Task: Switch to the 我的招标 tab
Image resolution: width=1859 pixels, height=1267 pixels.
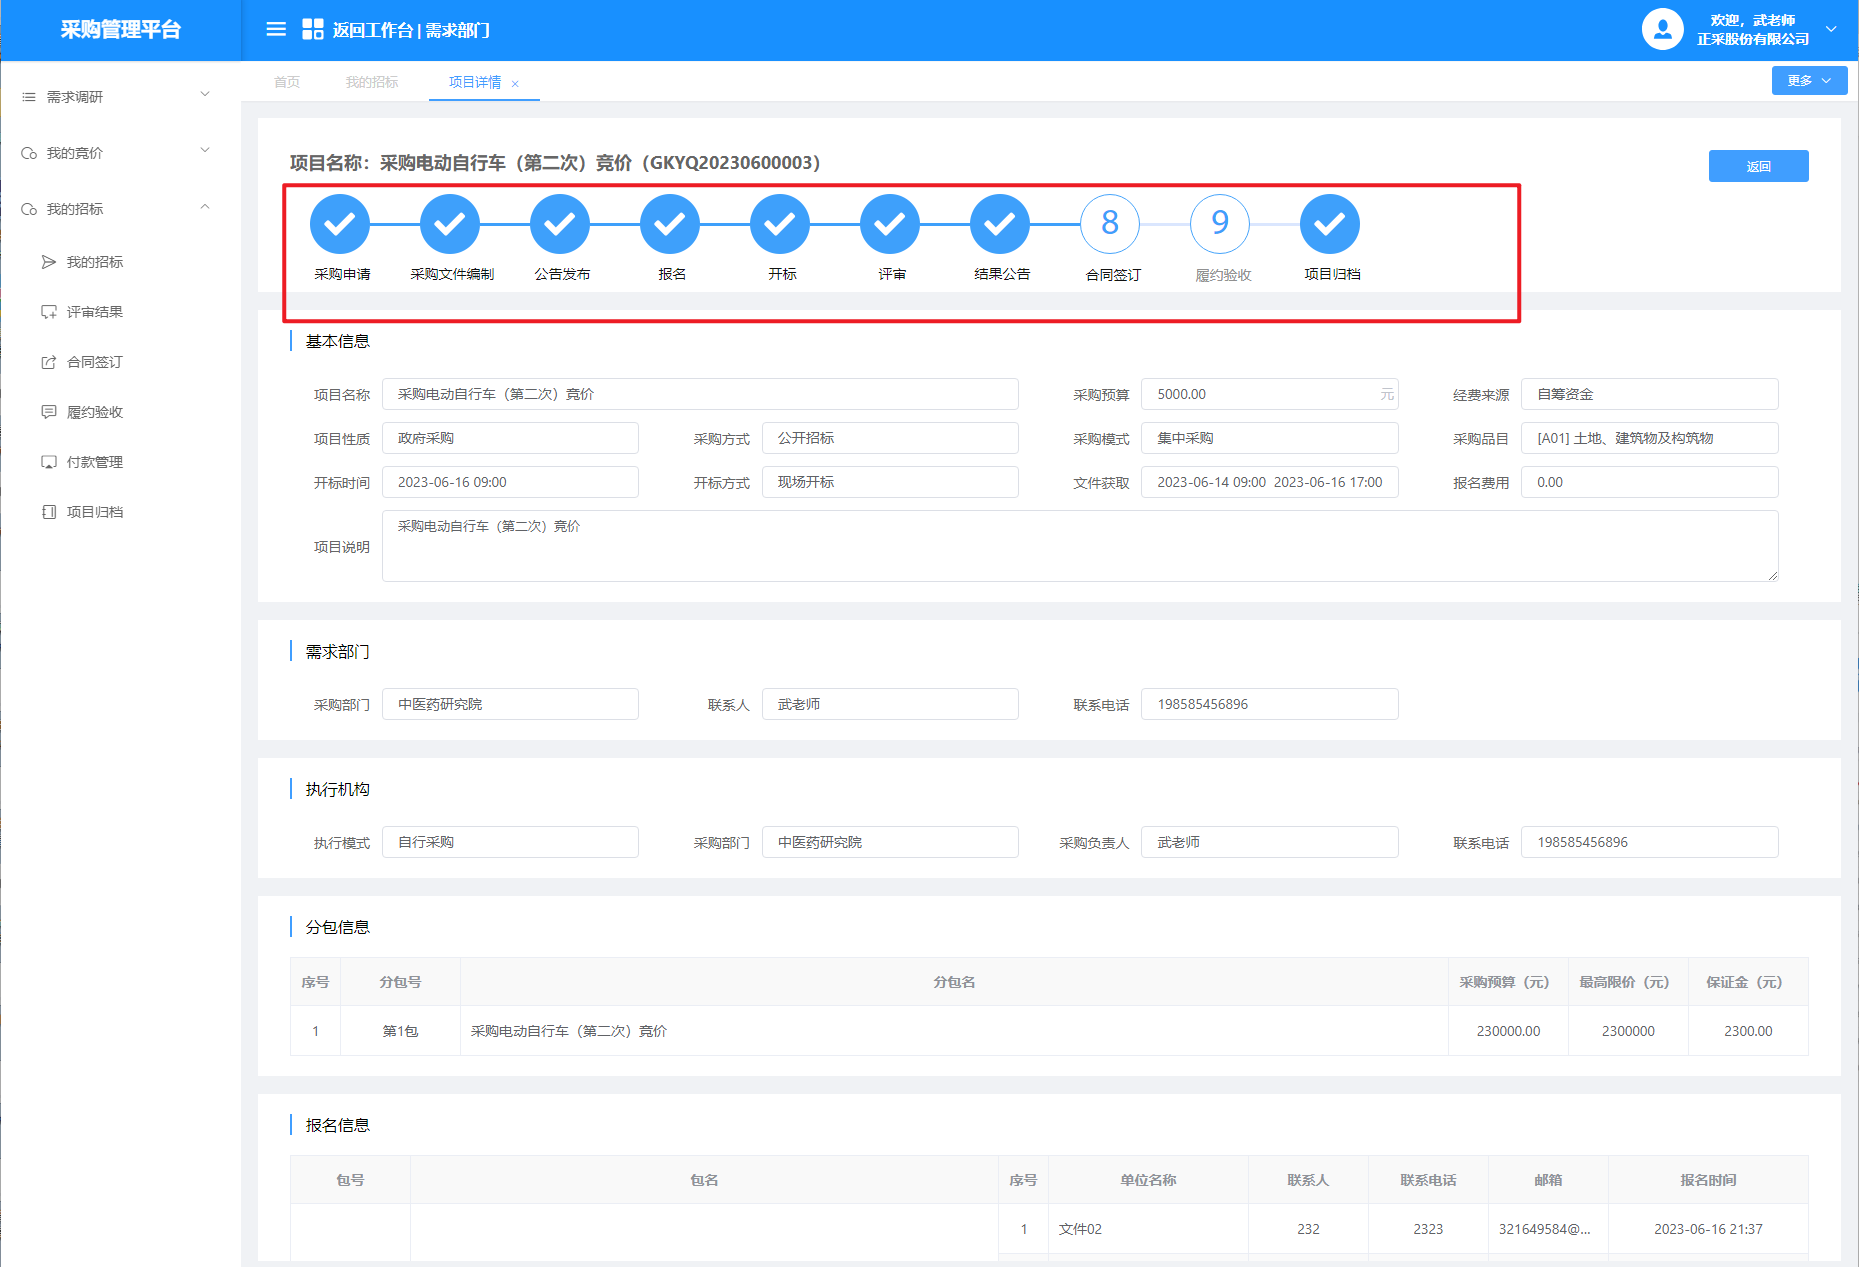Action: pyautogui.click(x=372, y=82)
